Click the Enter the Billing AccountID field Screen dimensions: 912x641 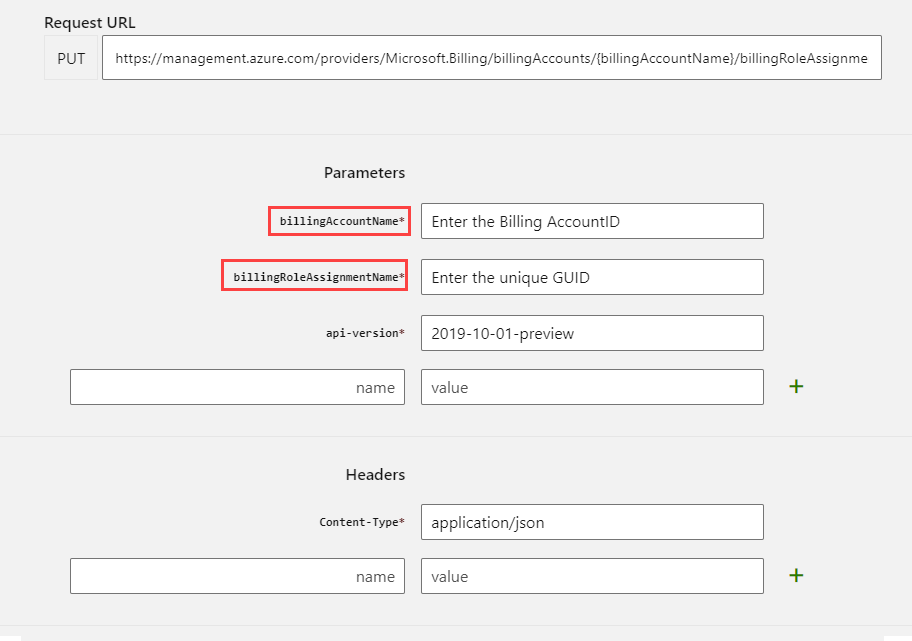point(591,221)
